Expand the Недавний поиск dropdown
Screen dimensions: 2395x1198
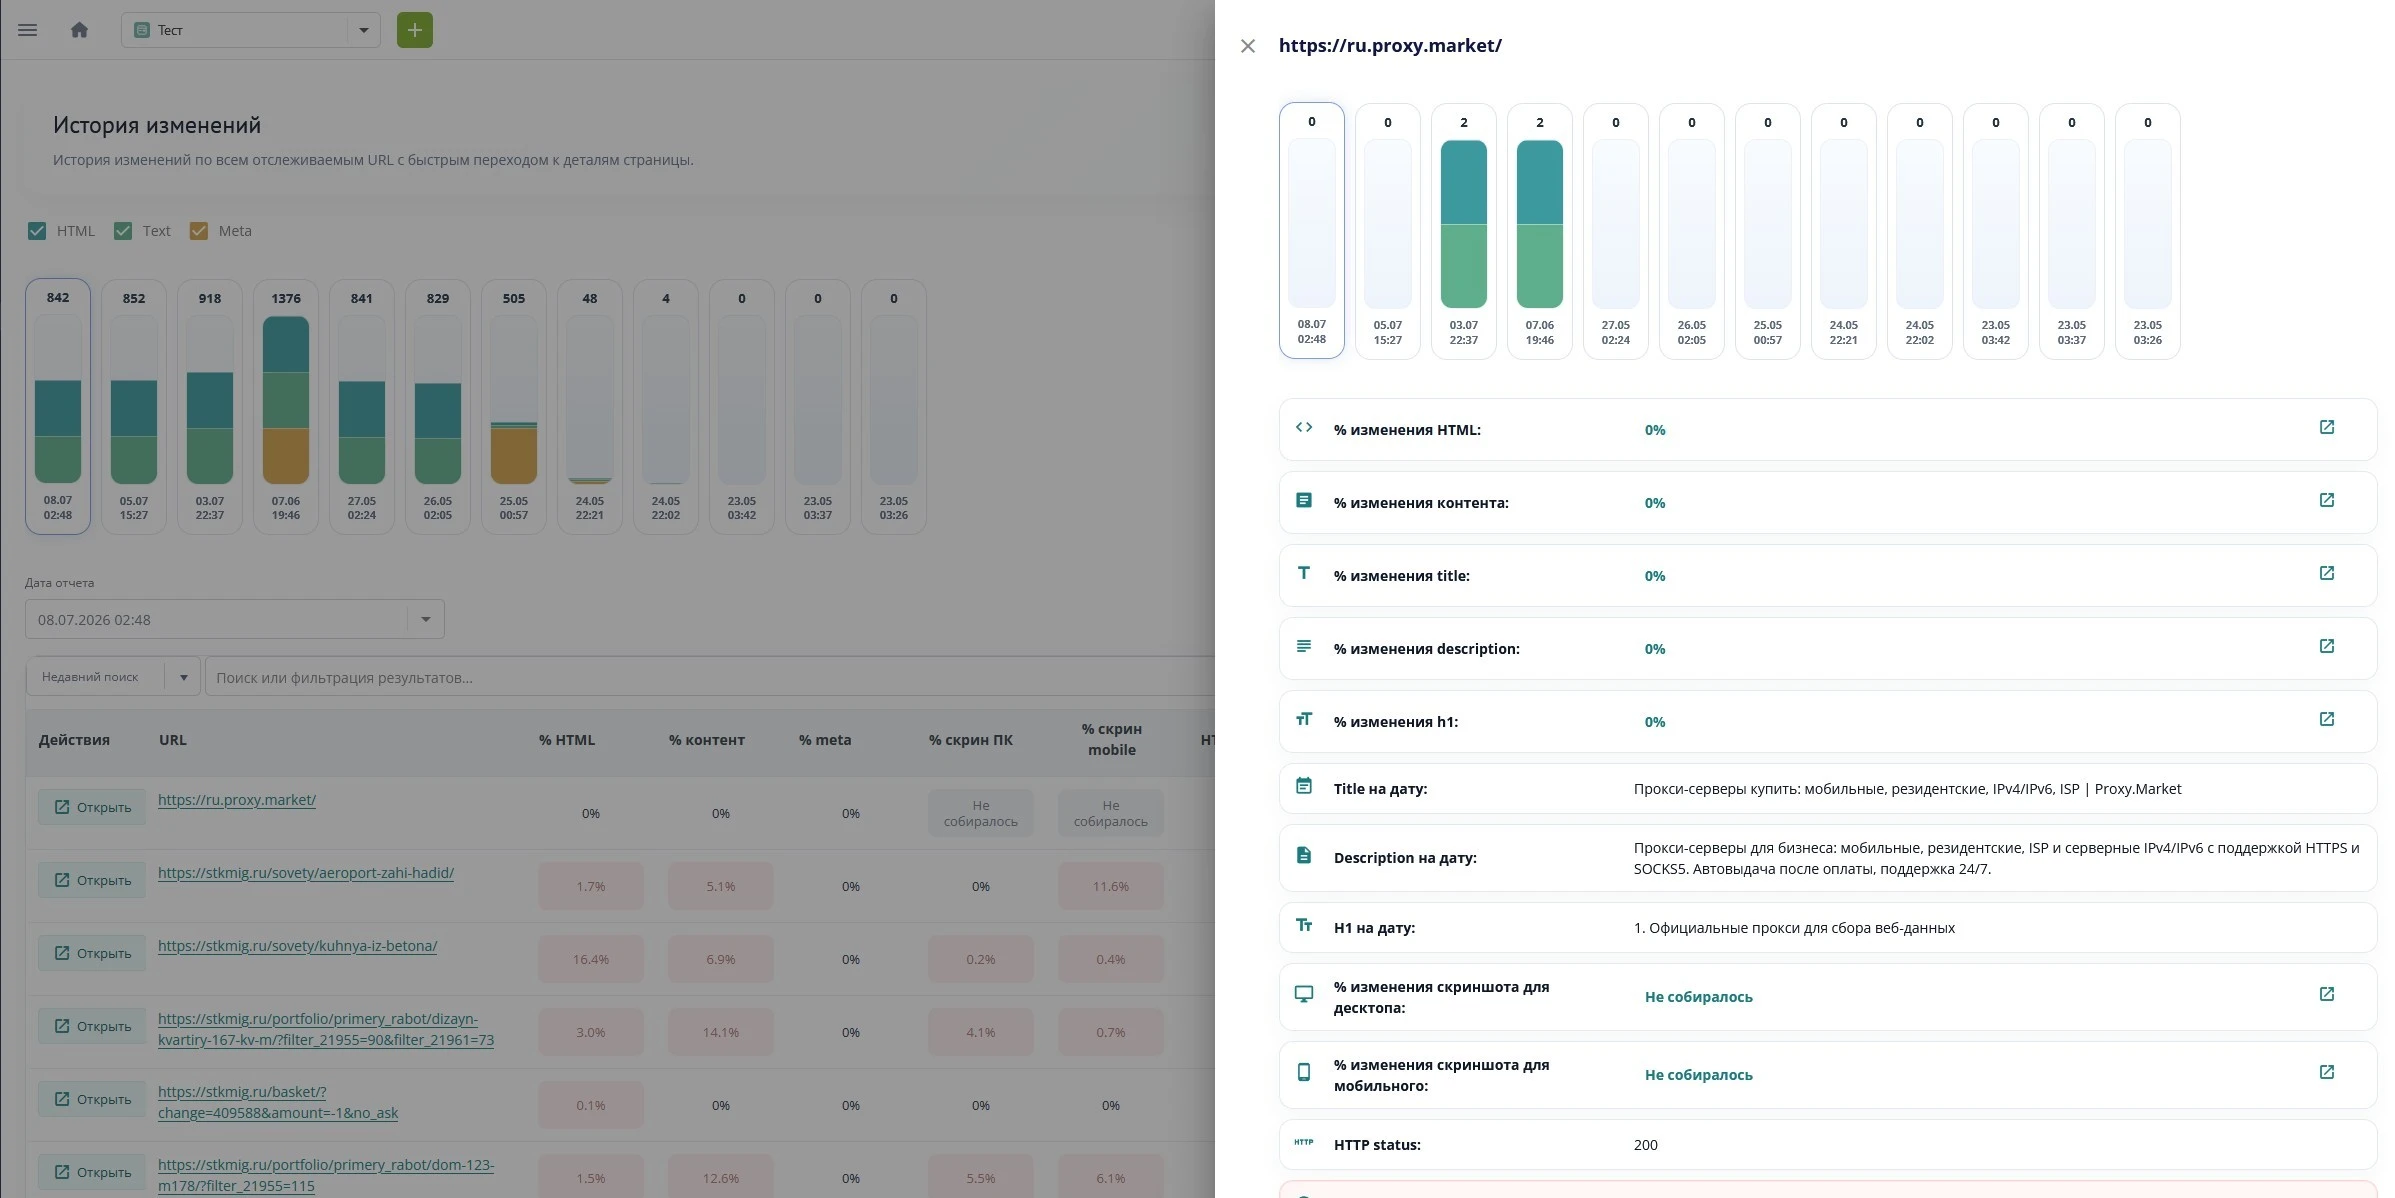pyautogui.click(x=113, y=677)
